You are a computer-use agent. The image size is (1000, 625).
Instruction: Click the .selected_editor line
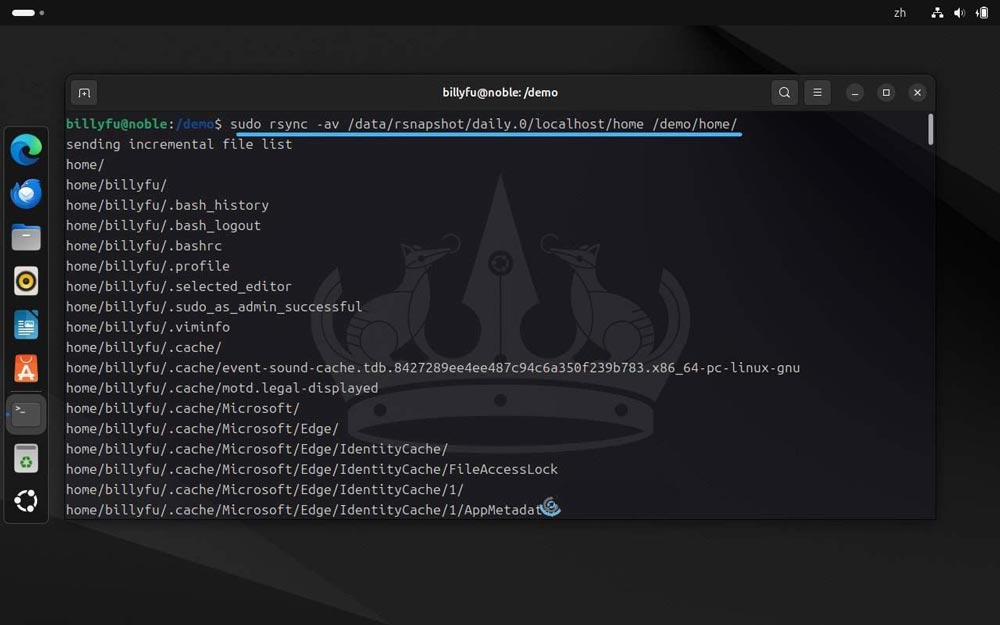179,286
